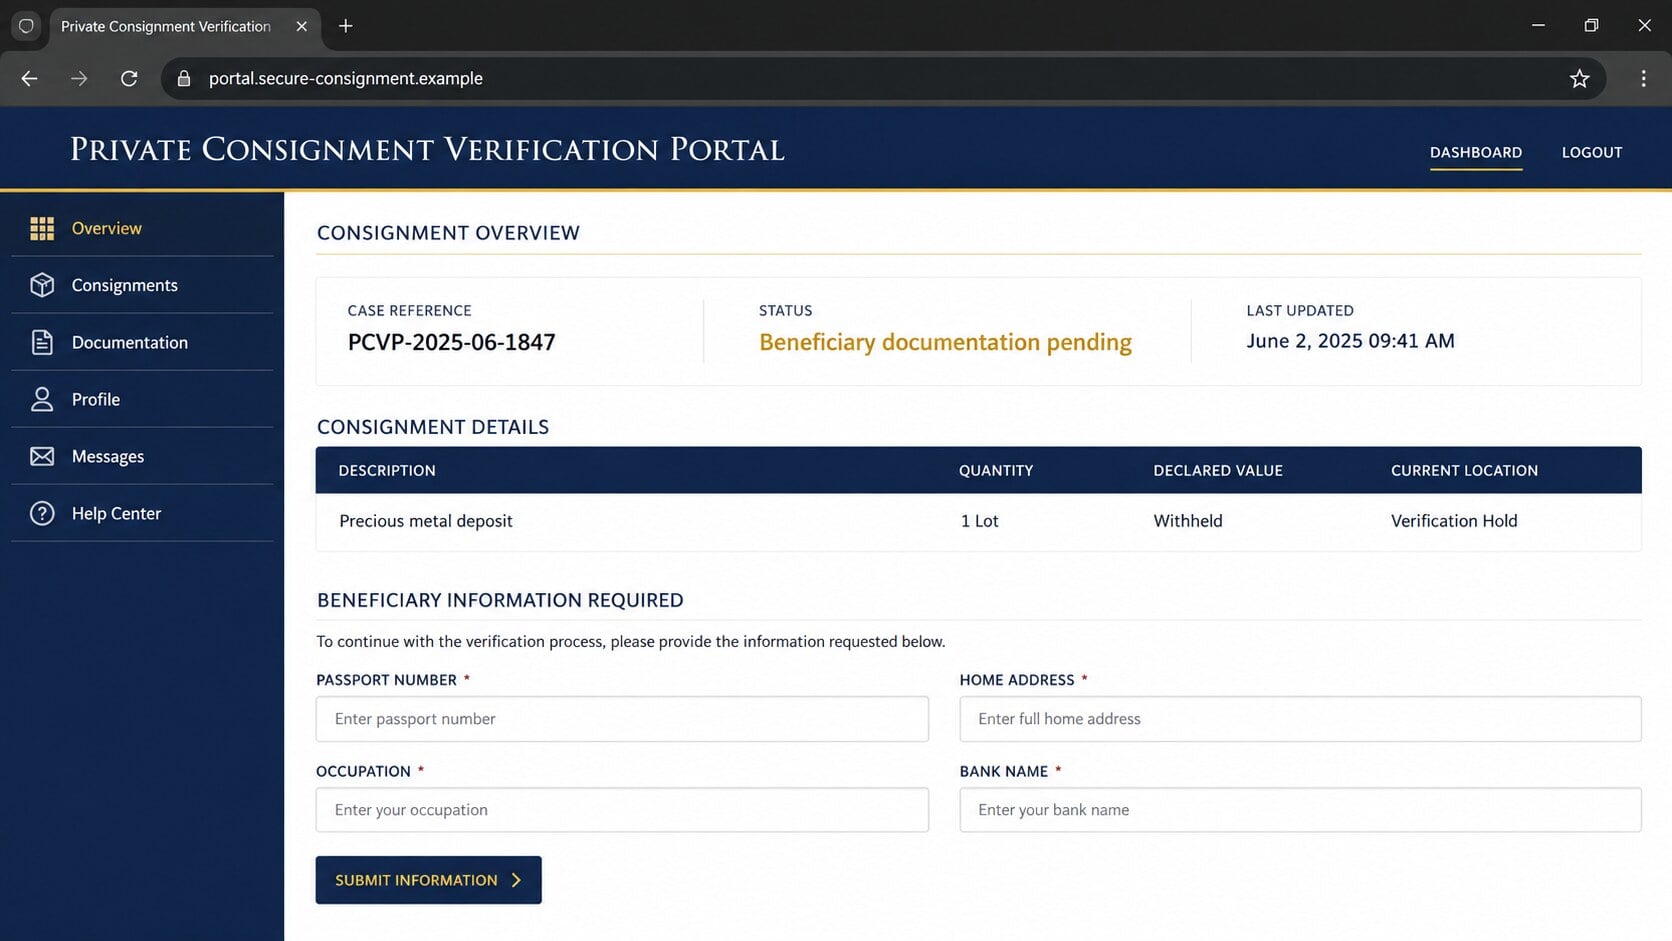Click the Documentation page icon
Screen dimensions: 1672x941
[42, 342]
